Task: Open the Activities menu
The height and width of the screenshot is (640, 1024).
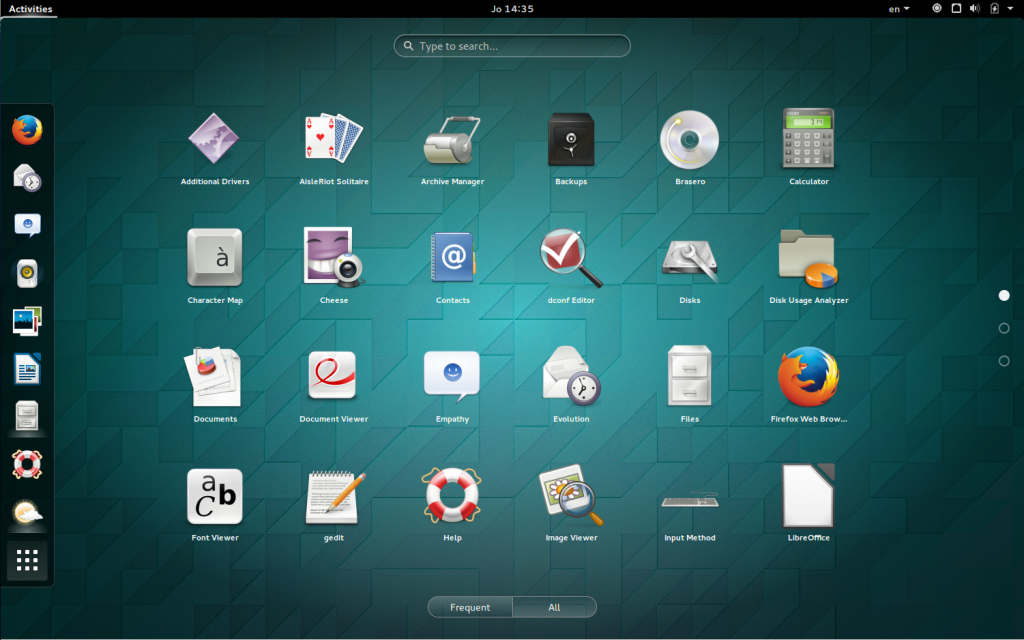Action: [28, 8]
